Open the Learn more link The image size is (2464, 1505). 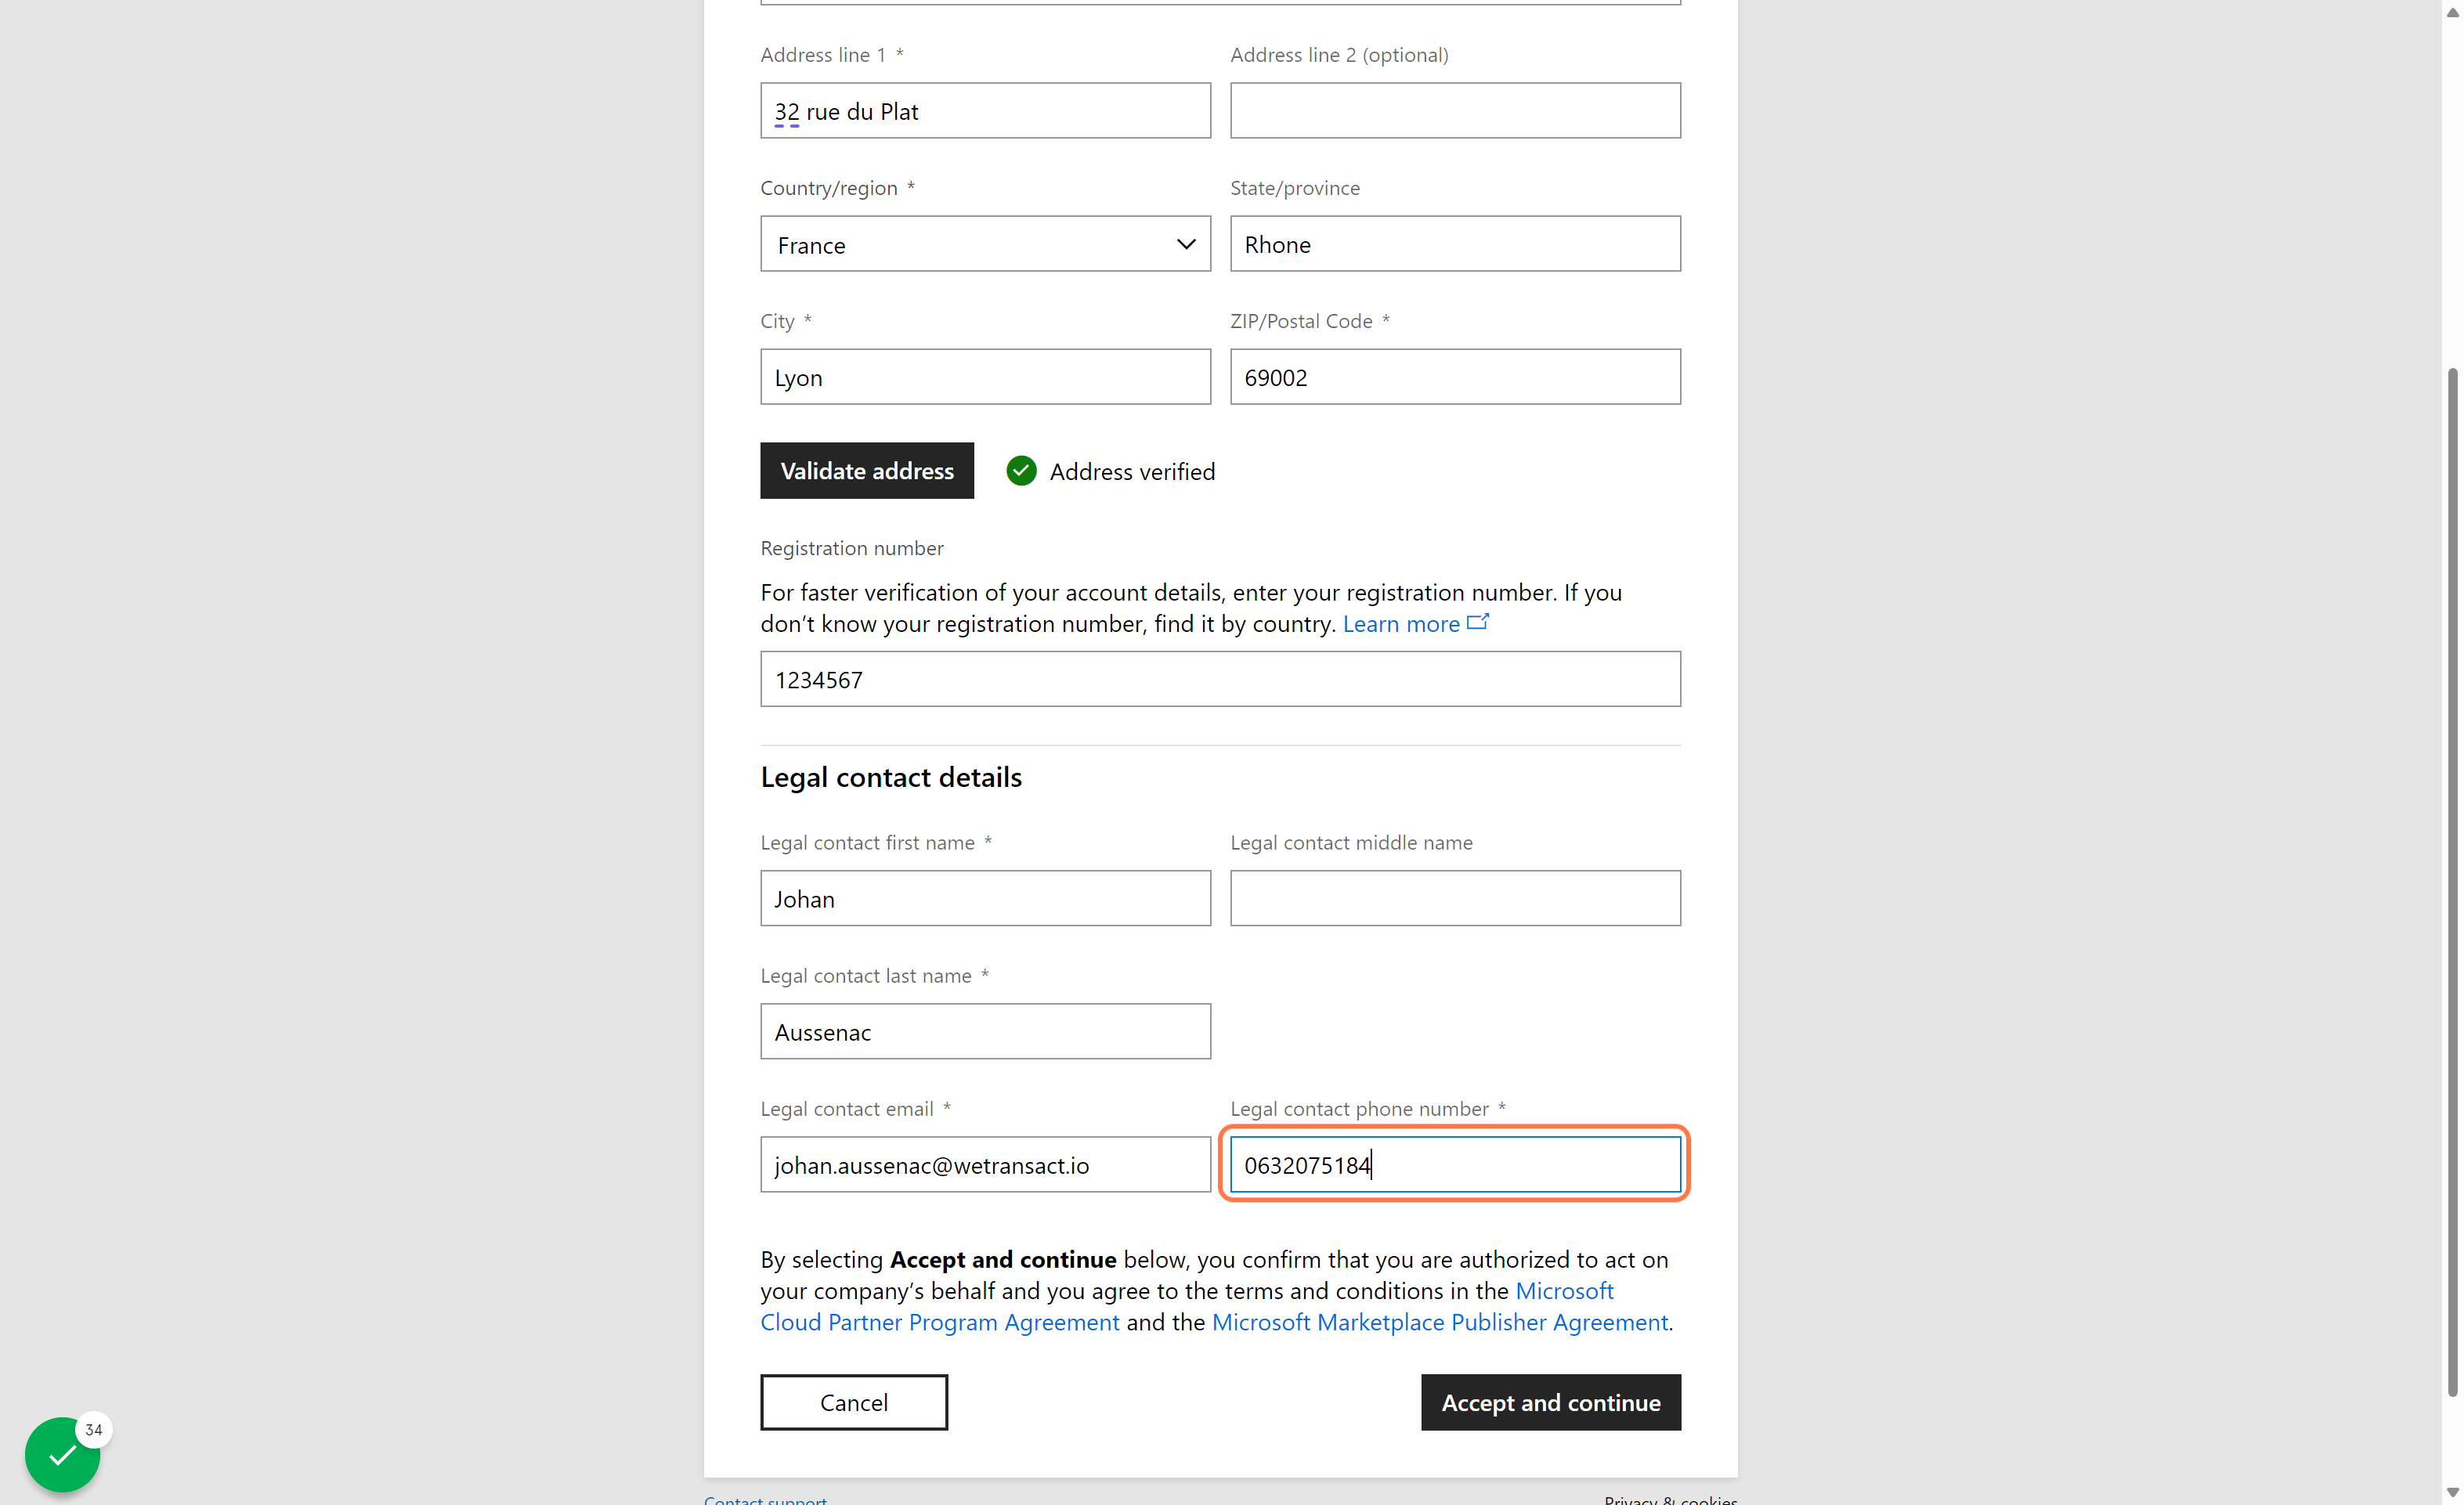[1401, 624]
